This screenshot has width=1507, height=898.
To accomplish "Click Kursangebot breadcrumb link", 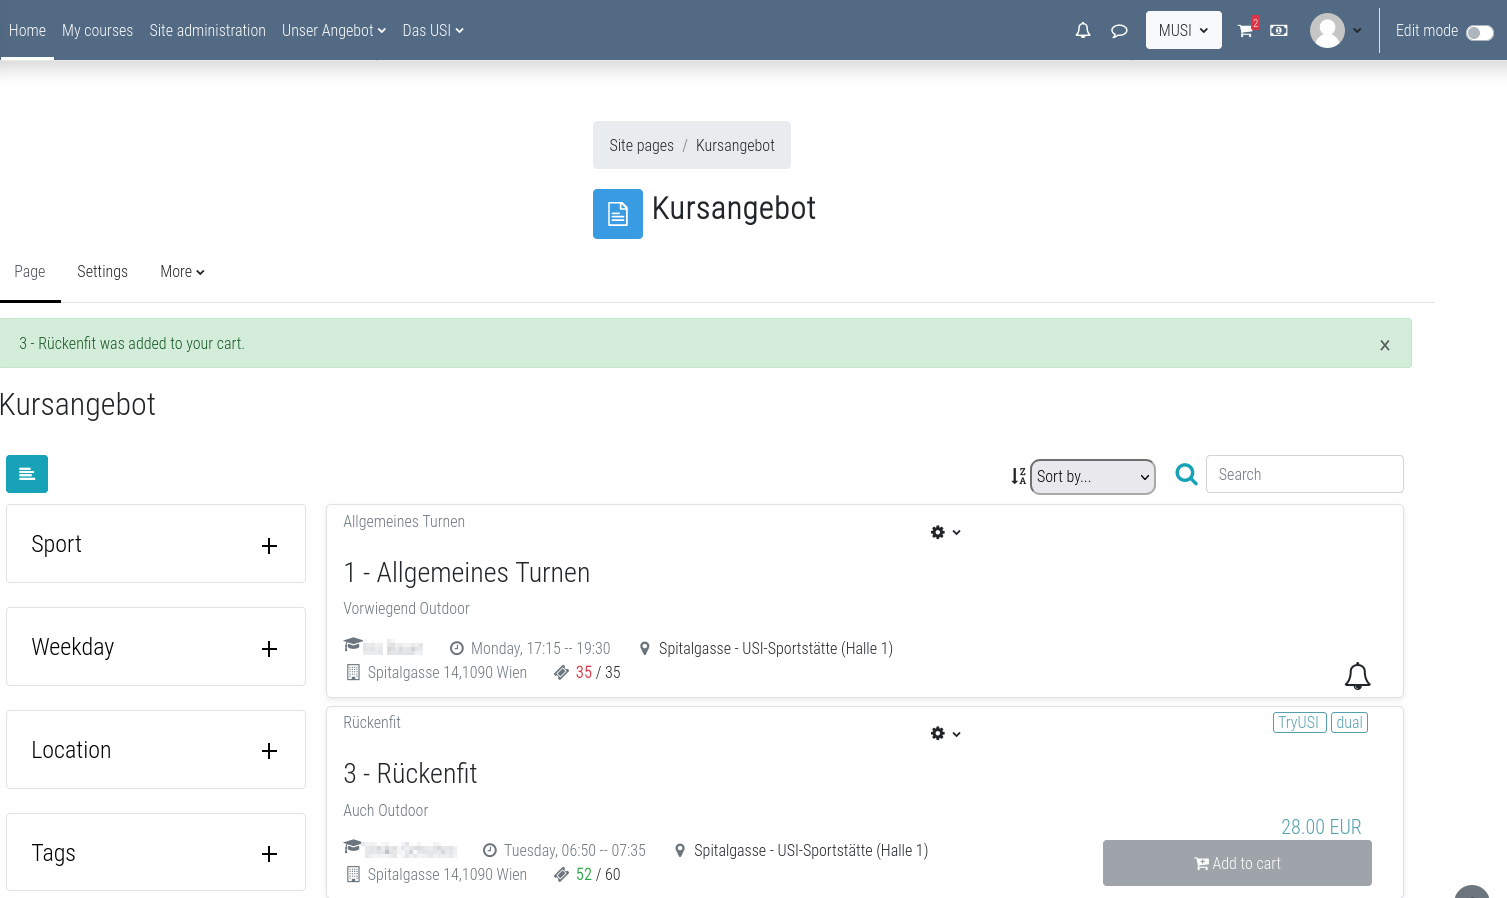I will (x=735, y=146).
